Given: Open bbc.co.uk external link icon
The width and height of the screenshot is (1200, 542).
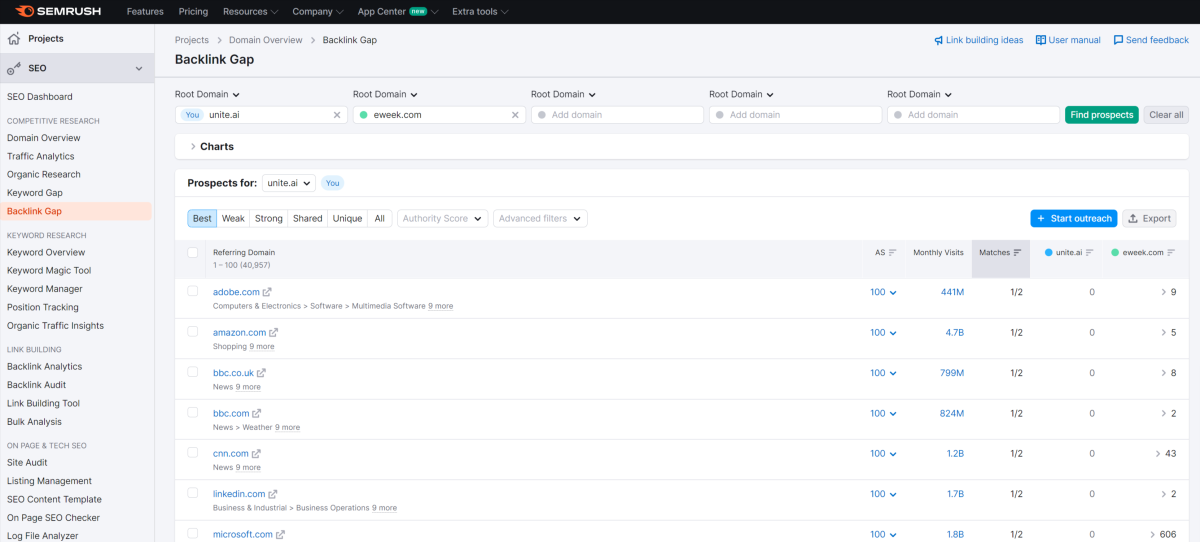Looking at the screenshot, I should (x=262, y=373).
